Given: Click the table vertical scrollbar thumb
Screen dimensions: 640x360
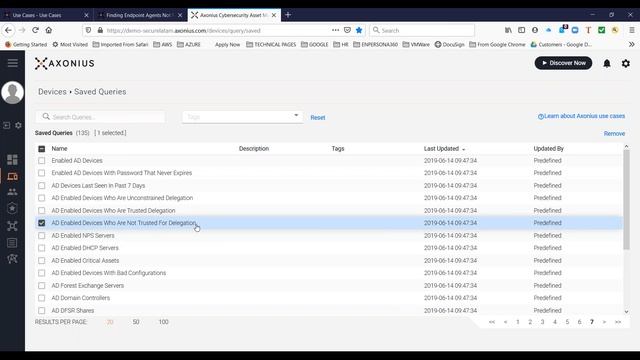Looking at the screenshot, I should coord(627,200).
